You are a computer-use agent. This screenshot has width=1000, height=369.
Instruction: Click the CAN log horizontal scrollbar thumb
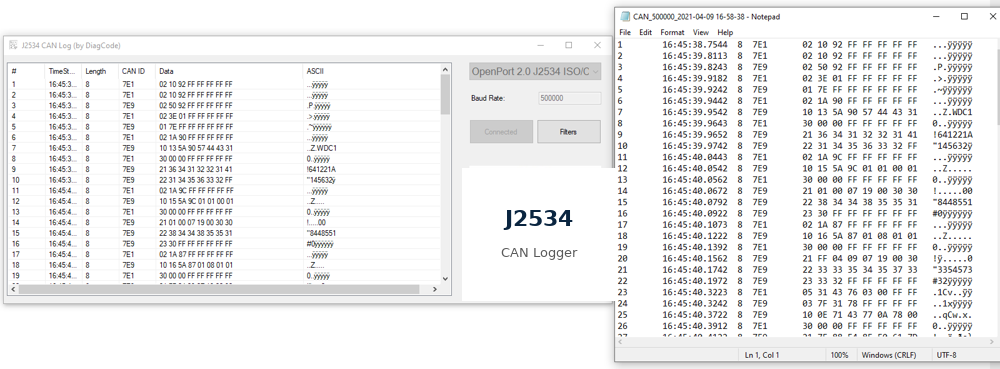point(219,289)
